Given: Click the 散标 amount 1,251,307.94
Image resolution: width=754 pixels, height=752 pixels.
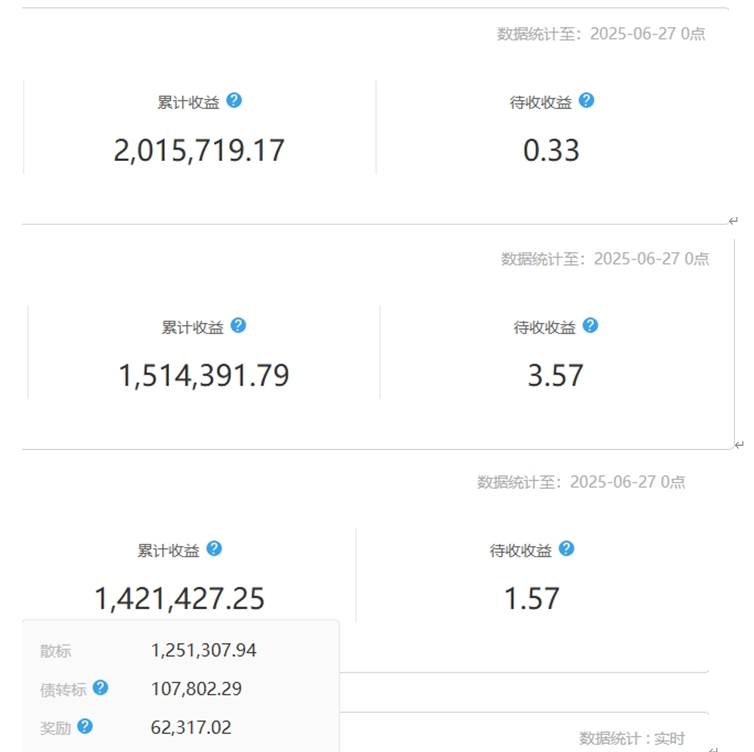Looking at the screenshot, I should pos(204,651).
